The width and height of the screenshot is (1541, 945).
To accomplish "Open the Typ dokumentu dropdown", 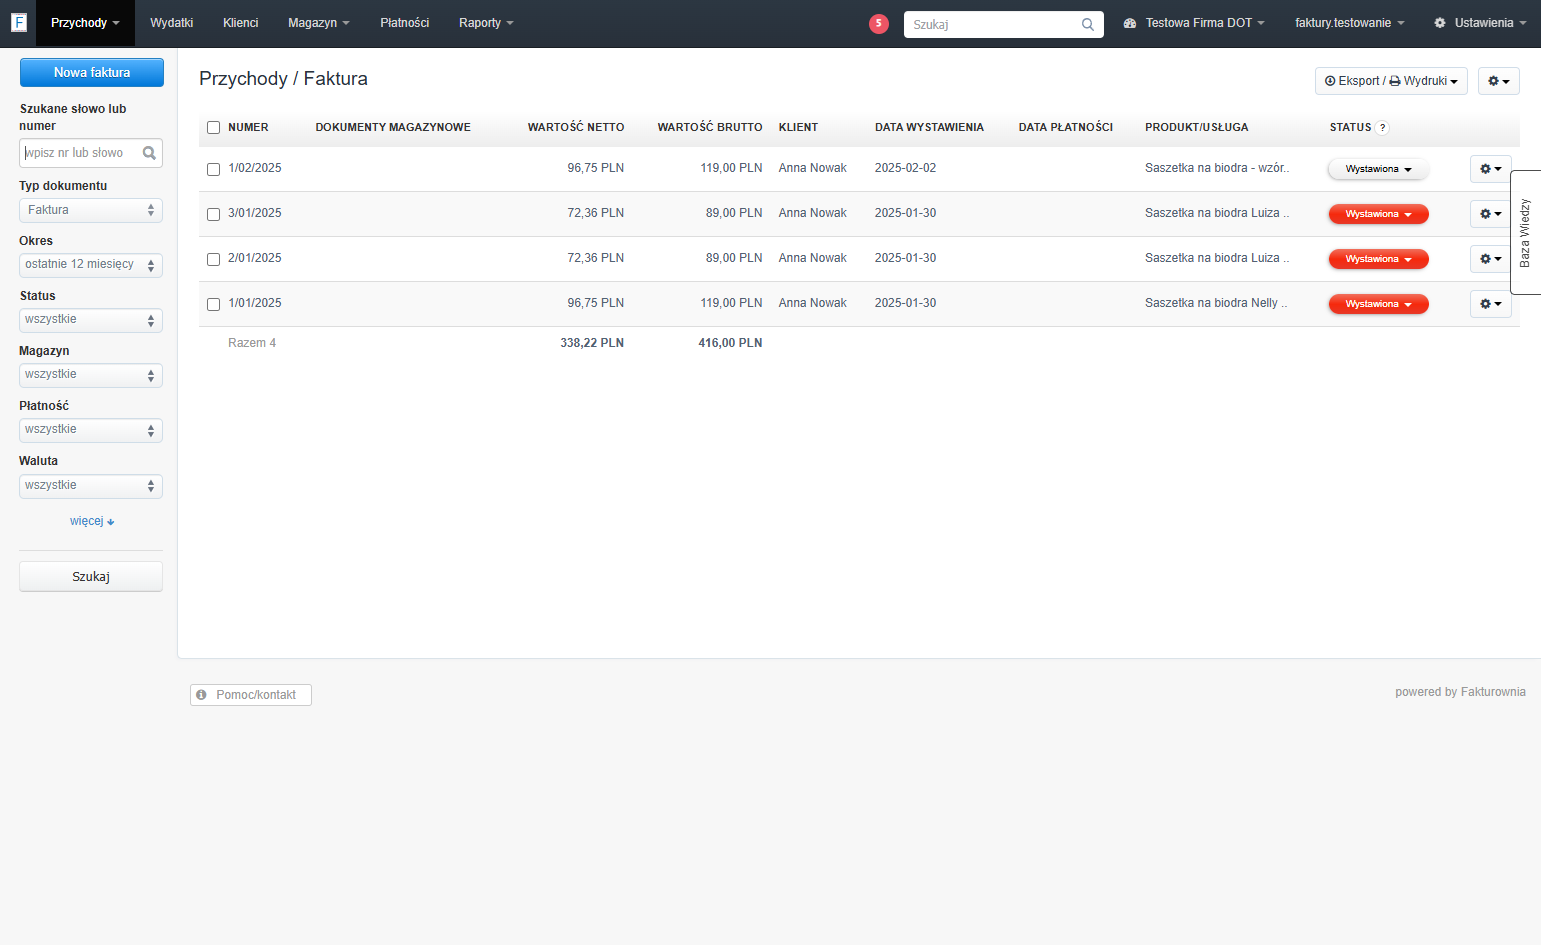I will click(x=91, y=210).
